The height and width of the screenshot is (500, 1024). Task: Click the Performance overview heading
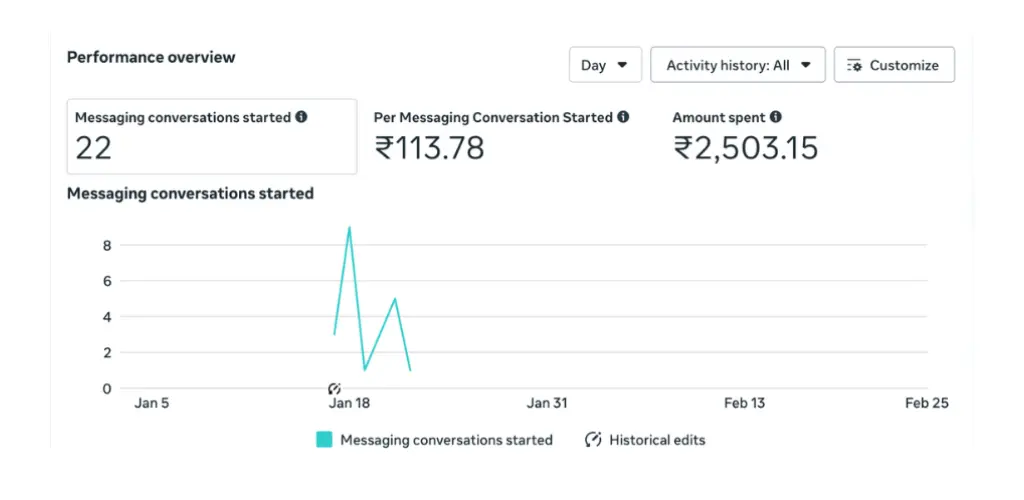[x=151, y=57]
